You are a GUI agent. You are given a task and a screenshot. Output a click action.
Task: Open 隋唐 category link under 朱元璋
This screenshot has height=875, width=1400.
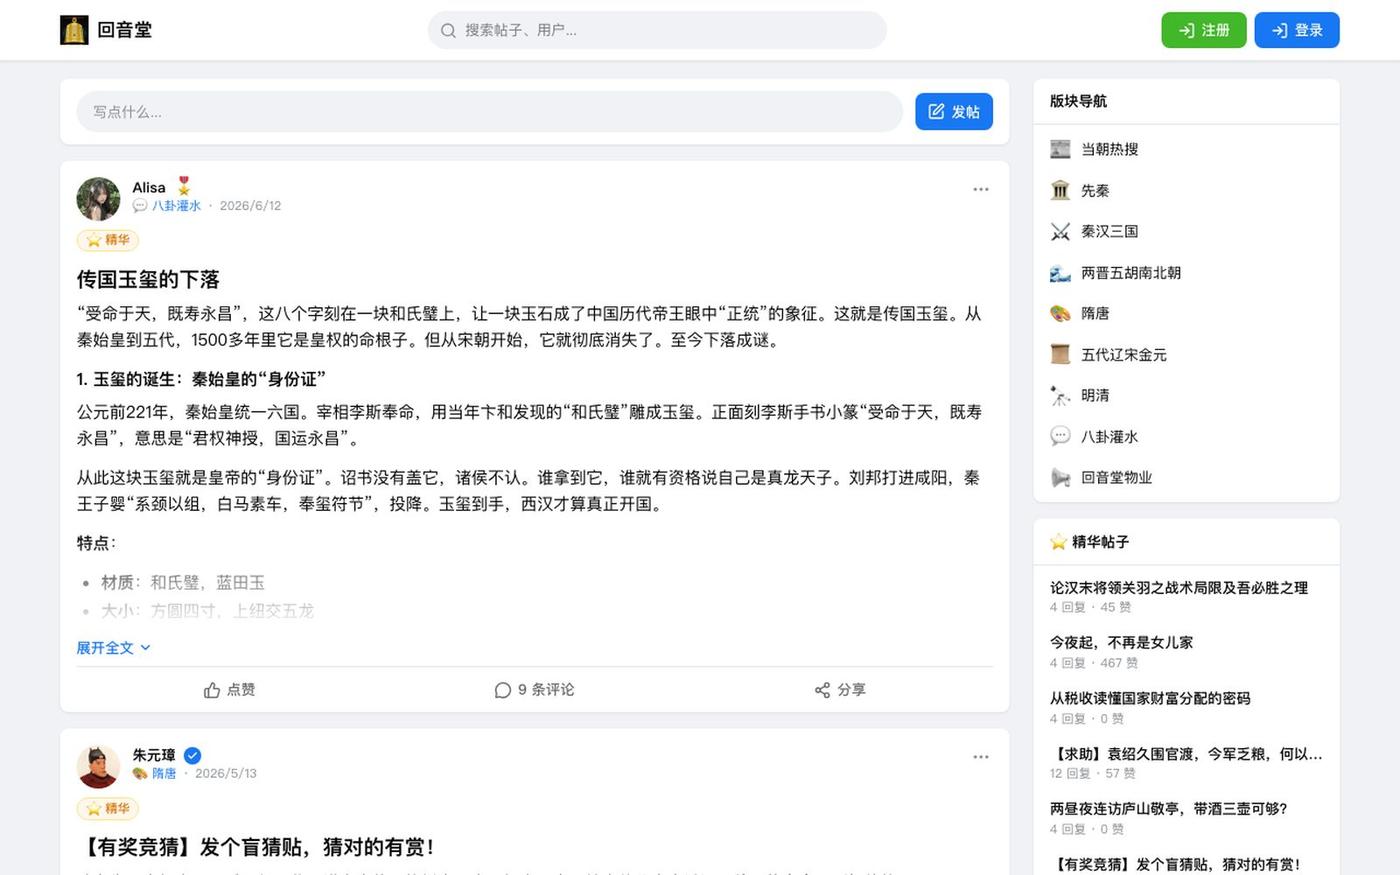[164, 773]
